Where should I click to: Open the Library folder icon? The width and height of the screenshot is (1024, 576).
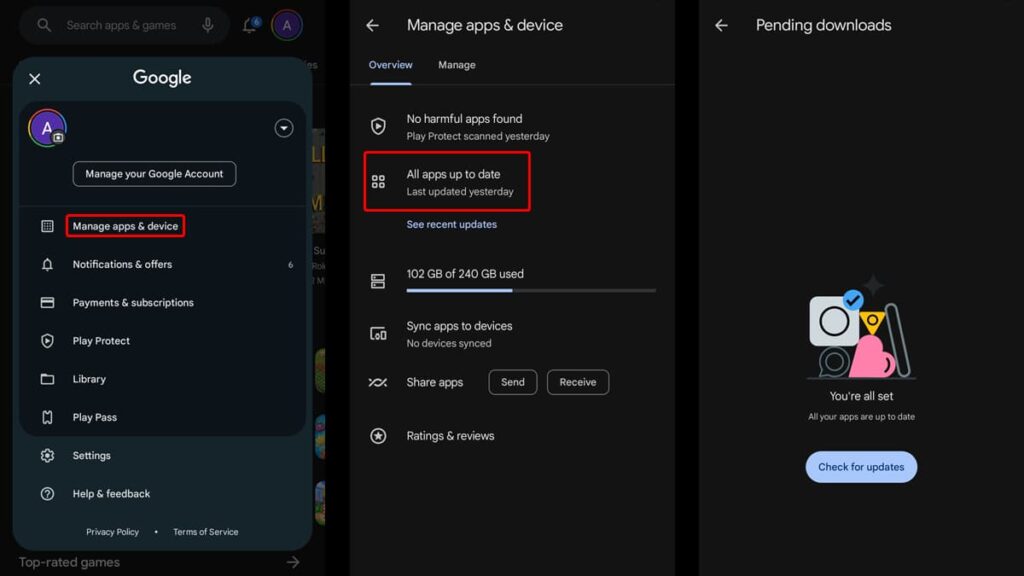click(47, 379)
